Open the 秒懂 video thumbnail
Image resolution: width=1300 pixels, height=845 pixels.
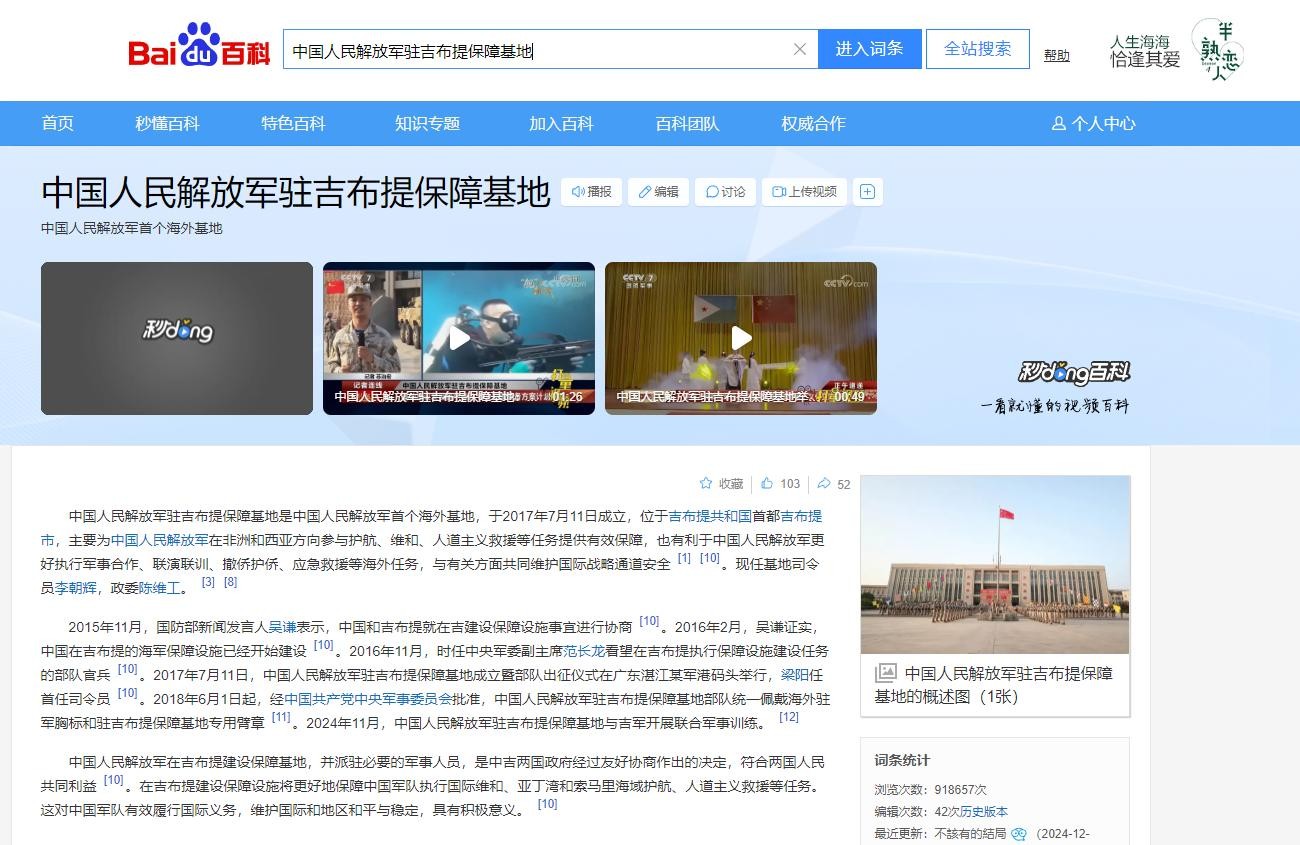point(177,338)
